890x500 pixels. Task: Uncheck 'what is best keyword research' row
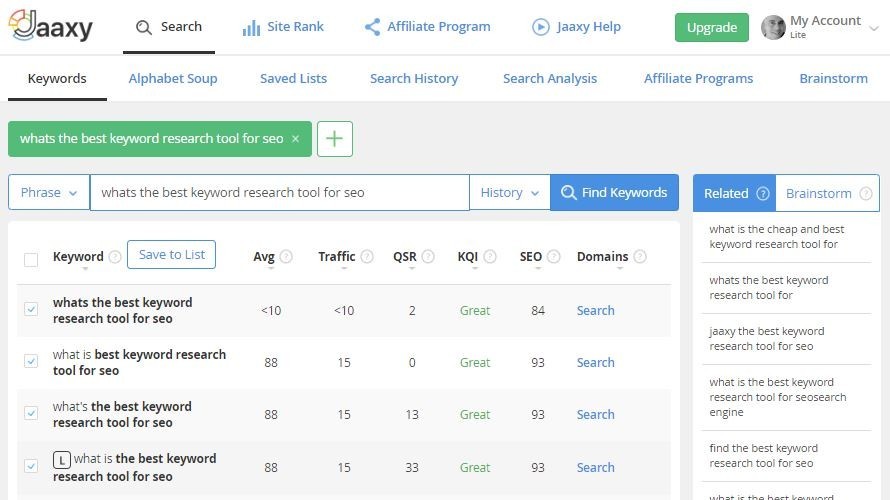tap(31, 361)
